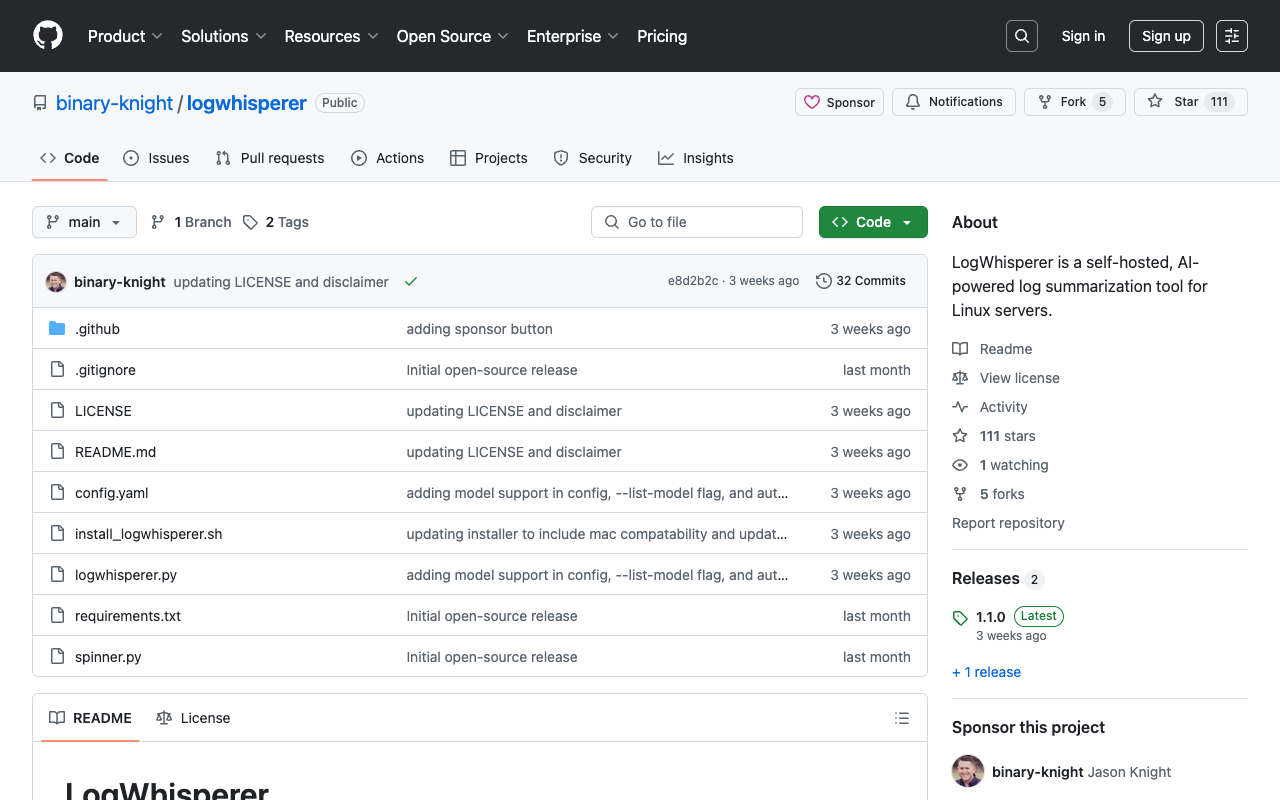
Task: Click the Sign up button
Action: pos(1166,35)
